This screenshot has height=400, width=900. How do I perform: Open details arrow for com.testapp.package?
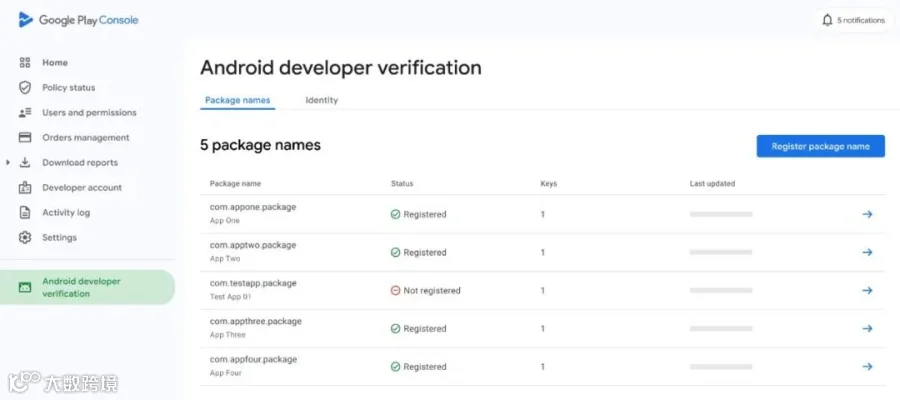point(867,290)
